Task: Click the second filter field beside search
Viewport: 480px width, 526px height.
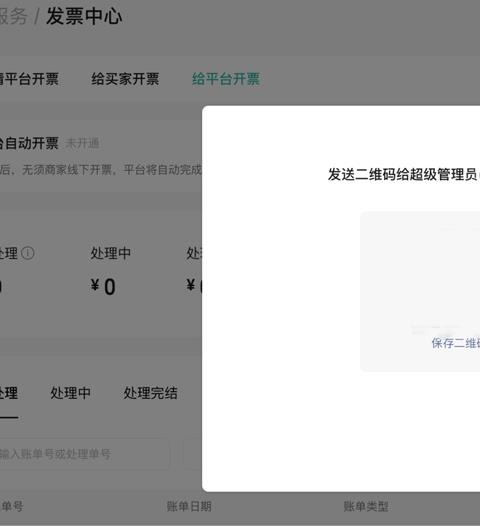Action: coord(193,454)
